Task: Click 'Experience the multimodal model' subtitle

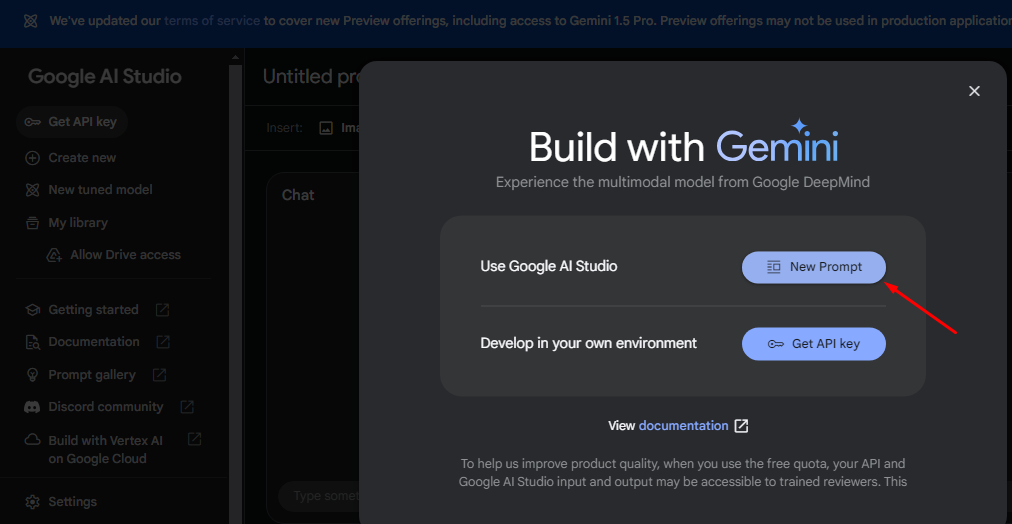Action: 683,183
